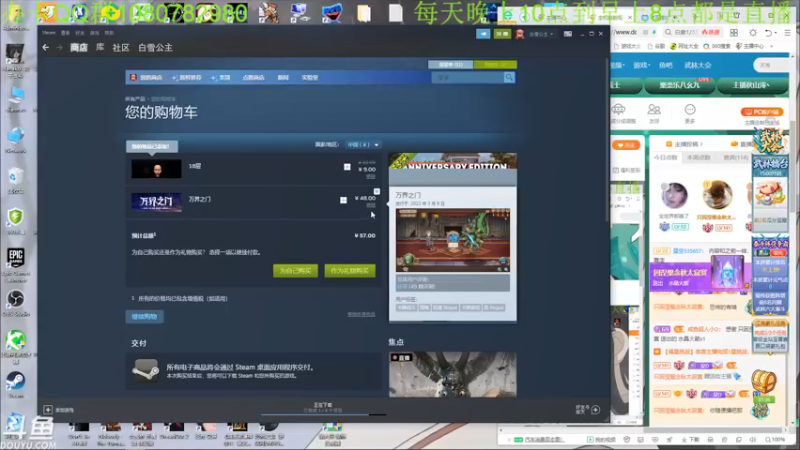The image size is (800, 450).
Task: Open the Steam menu in title bar
Action: (x=49, y=33)
